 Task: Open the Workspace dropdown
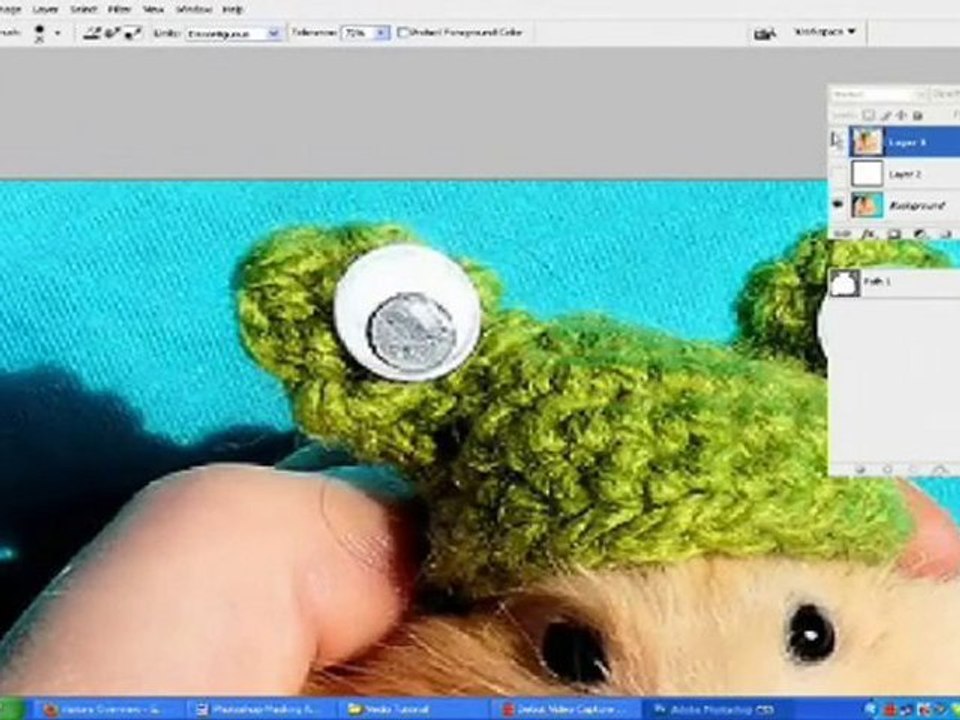(x=824, y=32)
